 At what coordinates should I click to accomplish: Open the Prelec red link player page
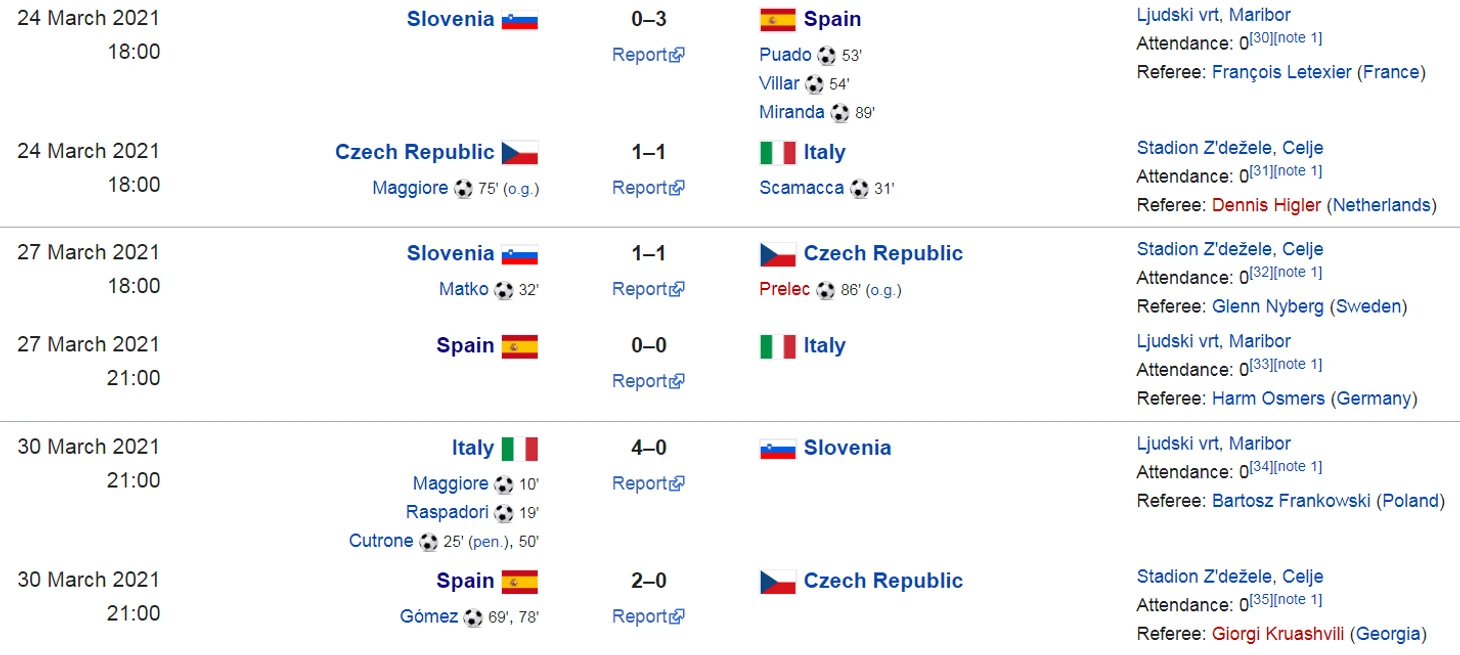click(x=785, y=290)
